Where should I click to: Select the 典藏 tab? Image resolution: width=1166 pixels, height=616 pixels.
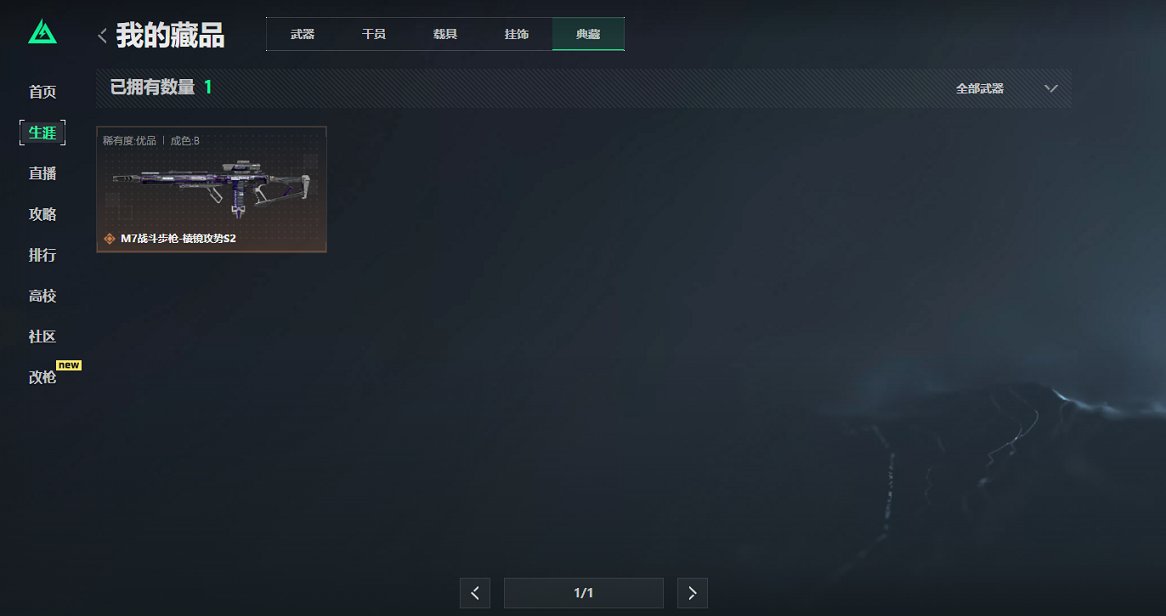[x=588, y=34]
